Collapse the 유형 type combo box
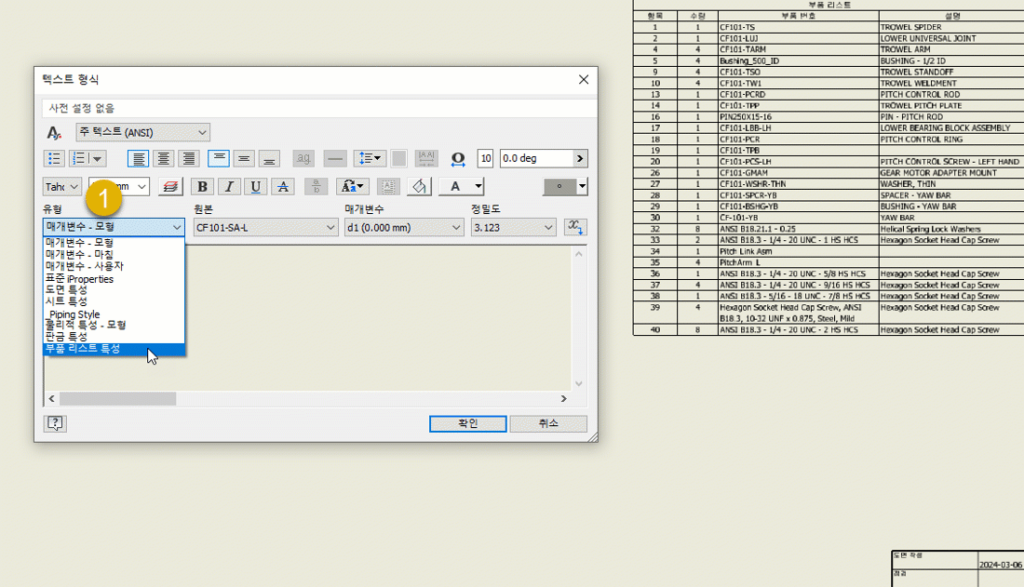The image size is (1024, 587). [114, 227]
